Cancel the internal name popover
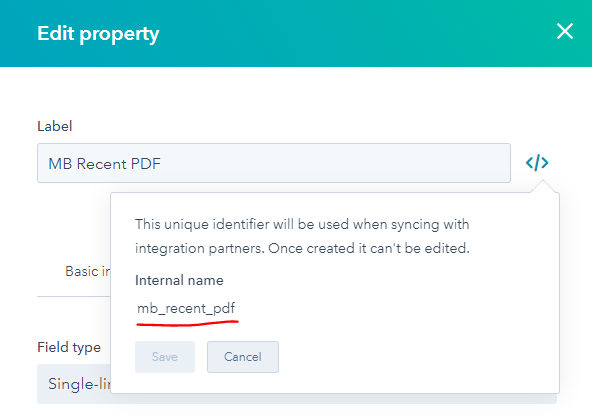 click(x=243, y=357)
